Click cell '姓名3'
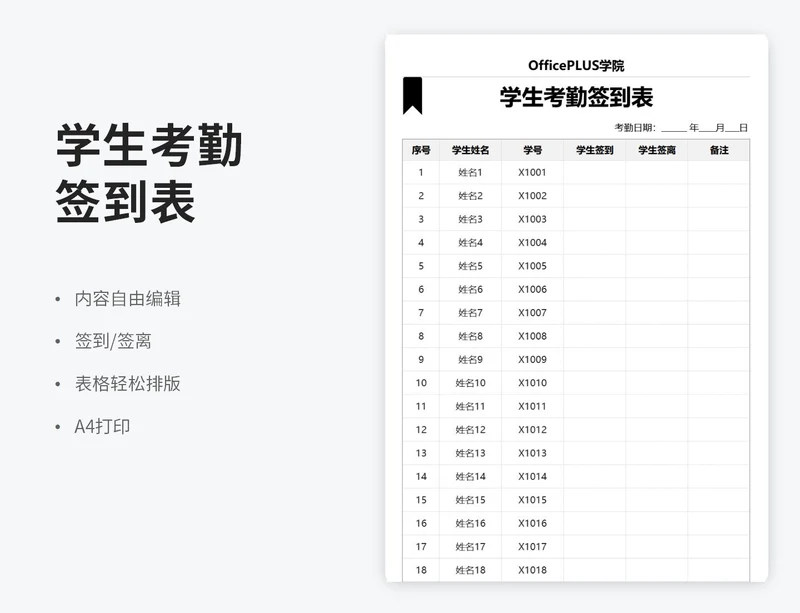Screen dimensions: 800x613 tap(470, 219)
